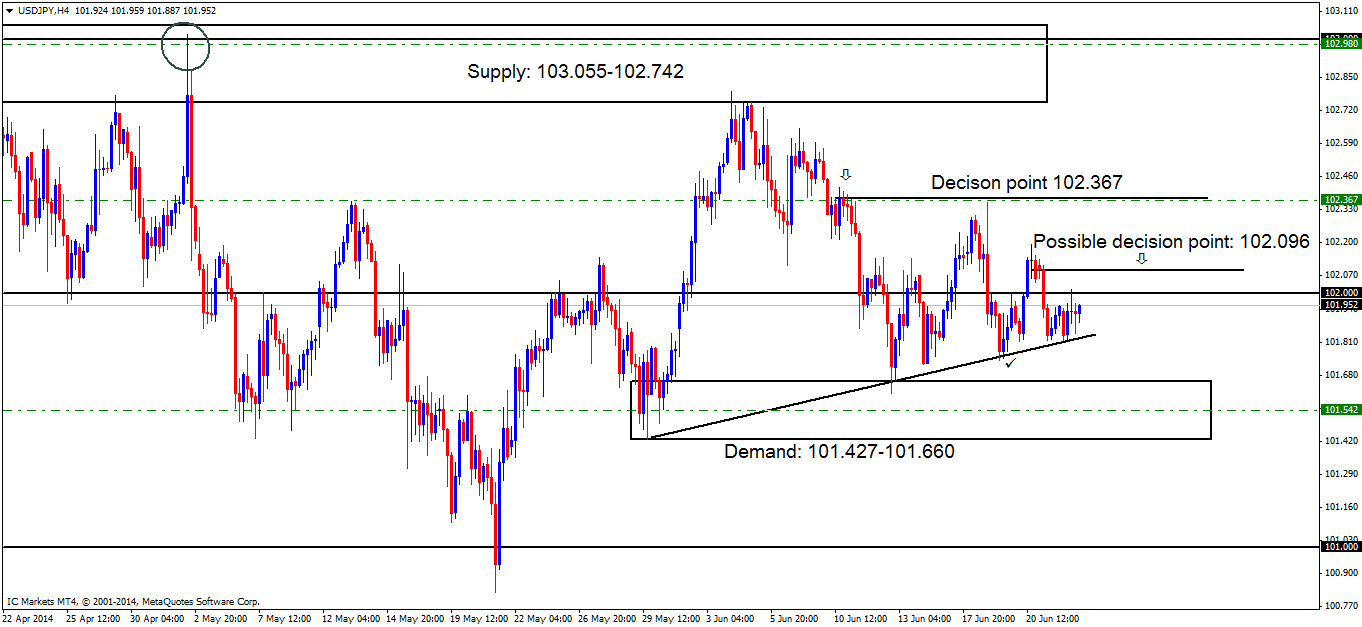Click the USDJPY,H4 chart title text

43,10
